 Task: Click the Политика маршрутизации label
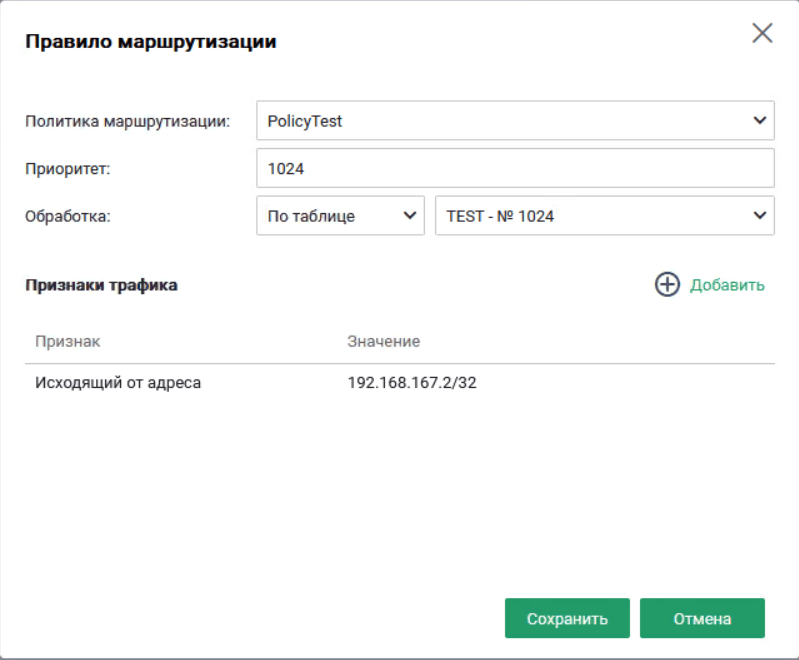click(127, 121)
